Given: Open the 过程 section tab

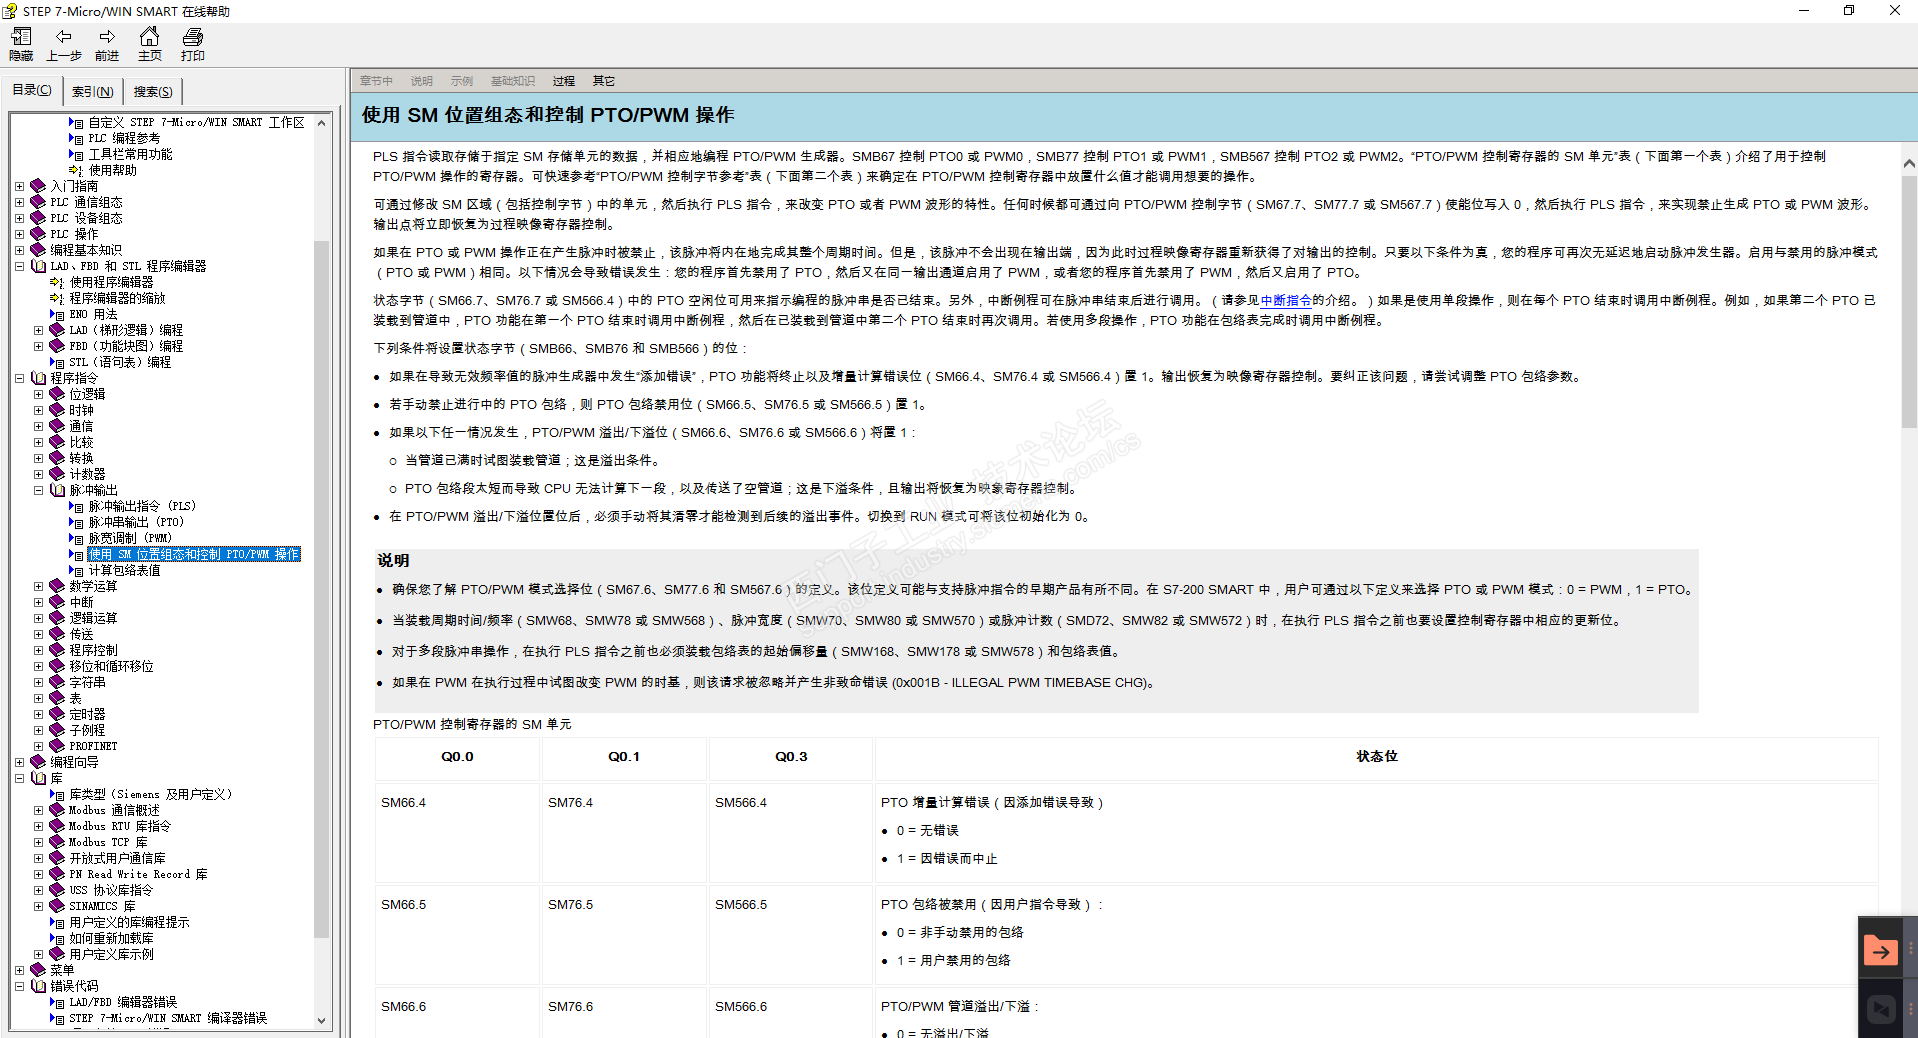Looking at the screenshot, I should (564, 81).
